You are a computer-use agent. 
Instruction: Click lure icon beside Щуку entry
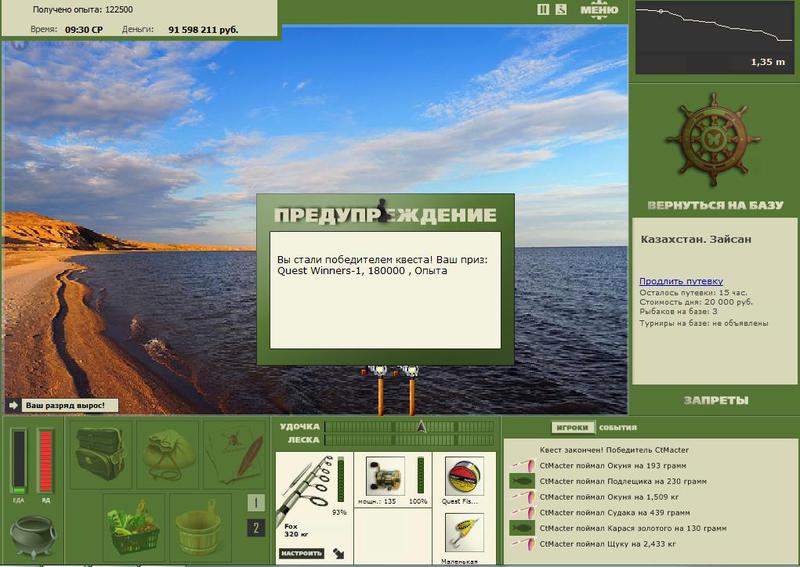pos(522,544)
